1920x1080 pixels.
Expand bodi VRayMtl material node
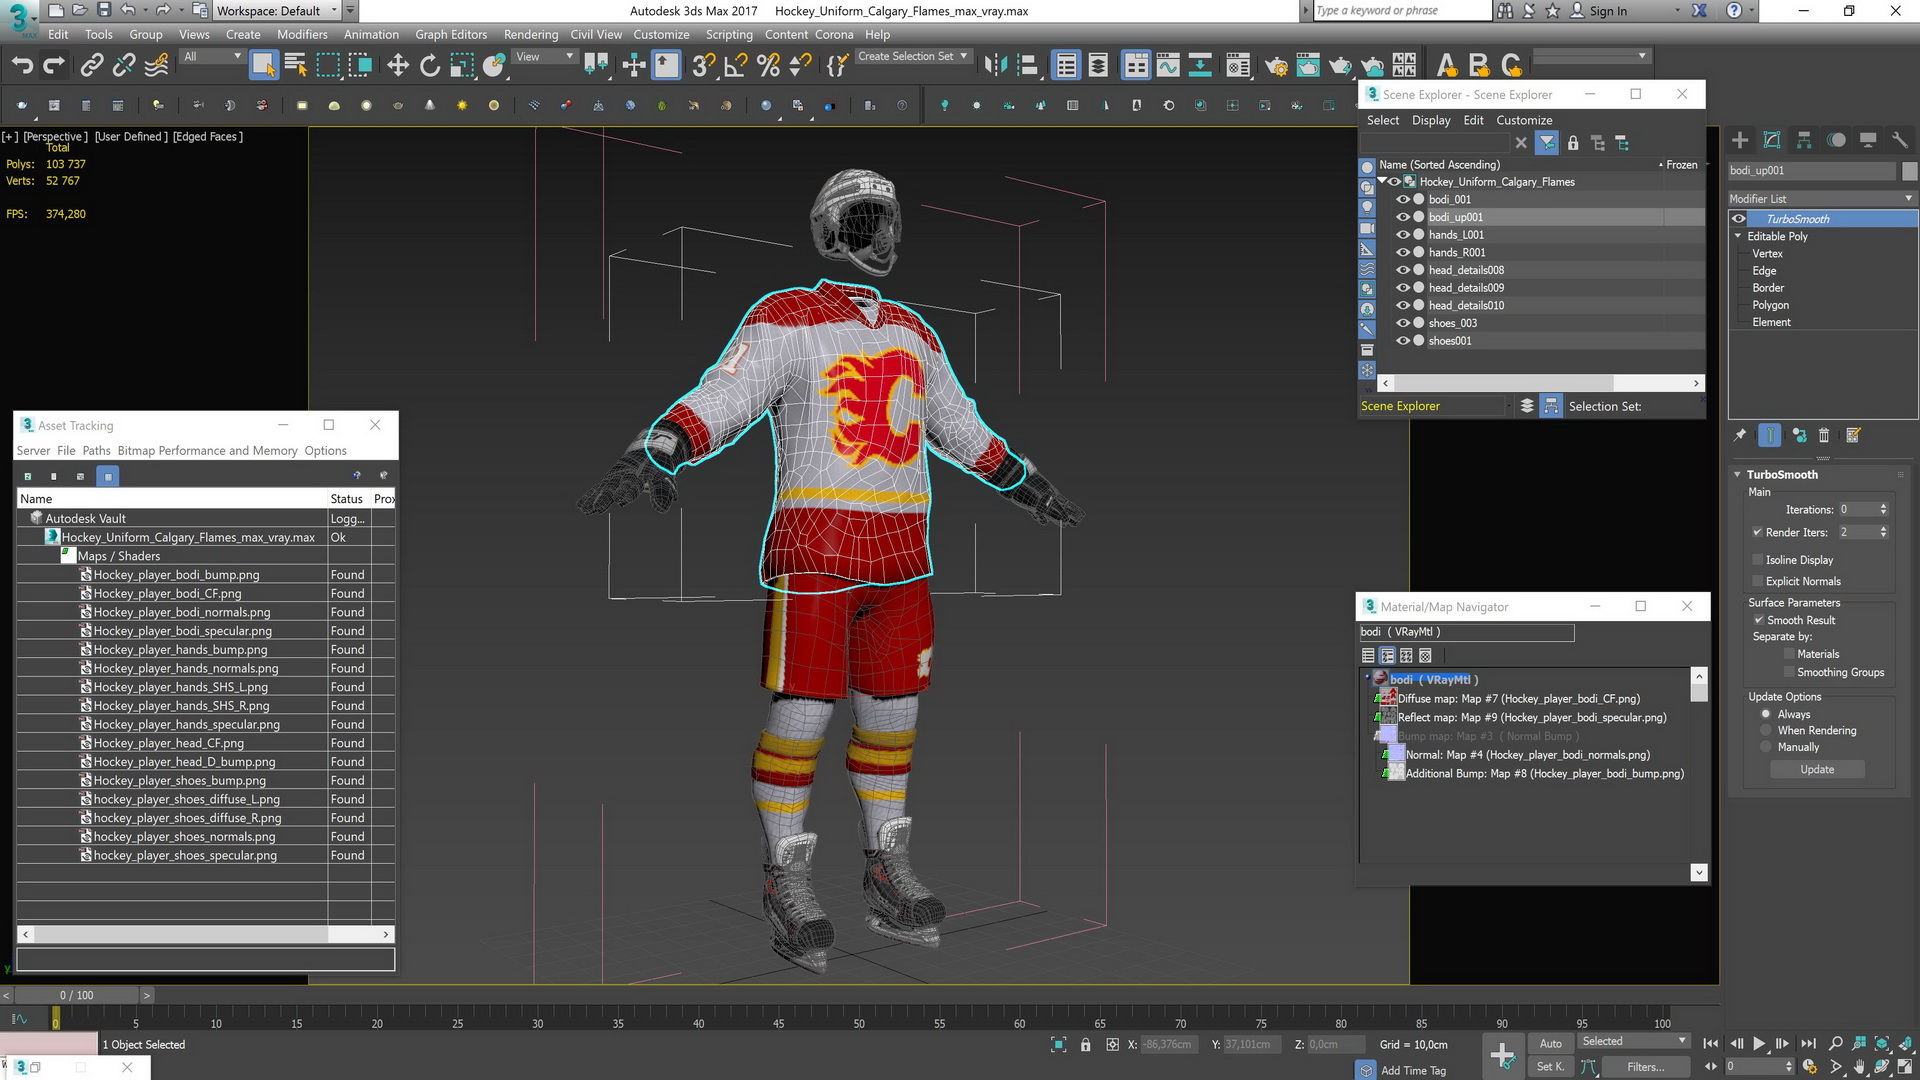pyautogui.click(x=1367, y=678)
